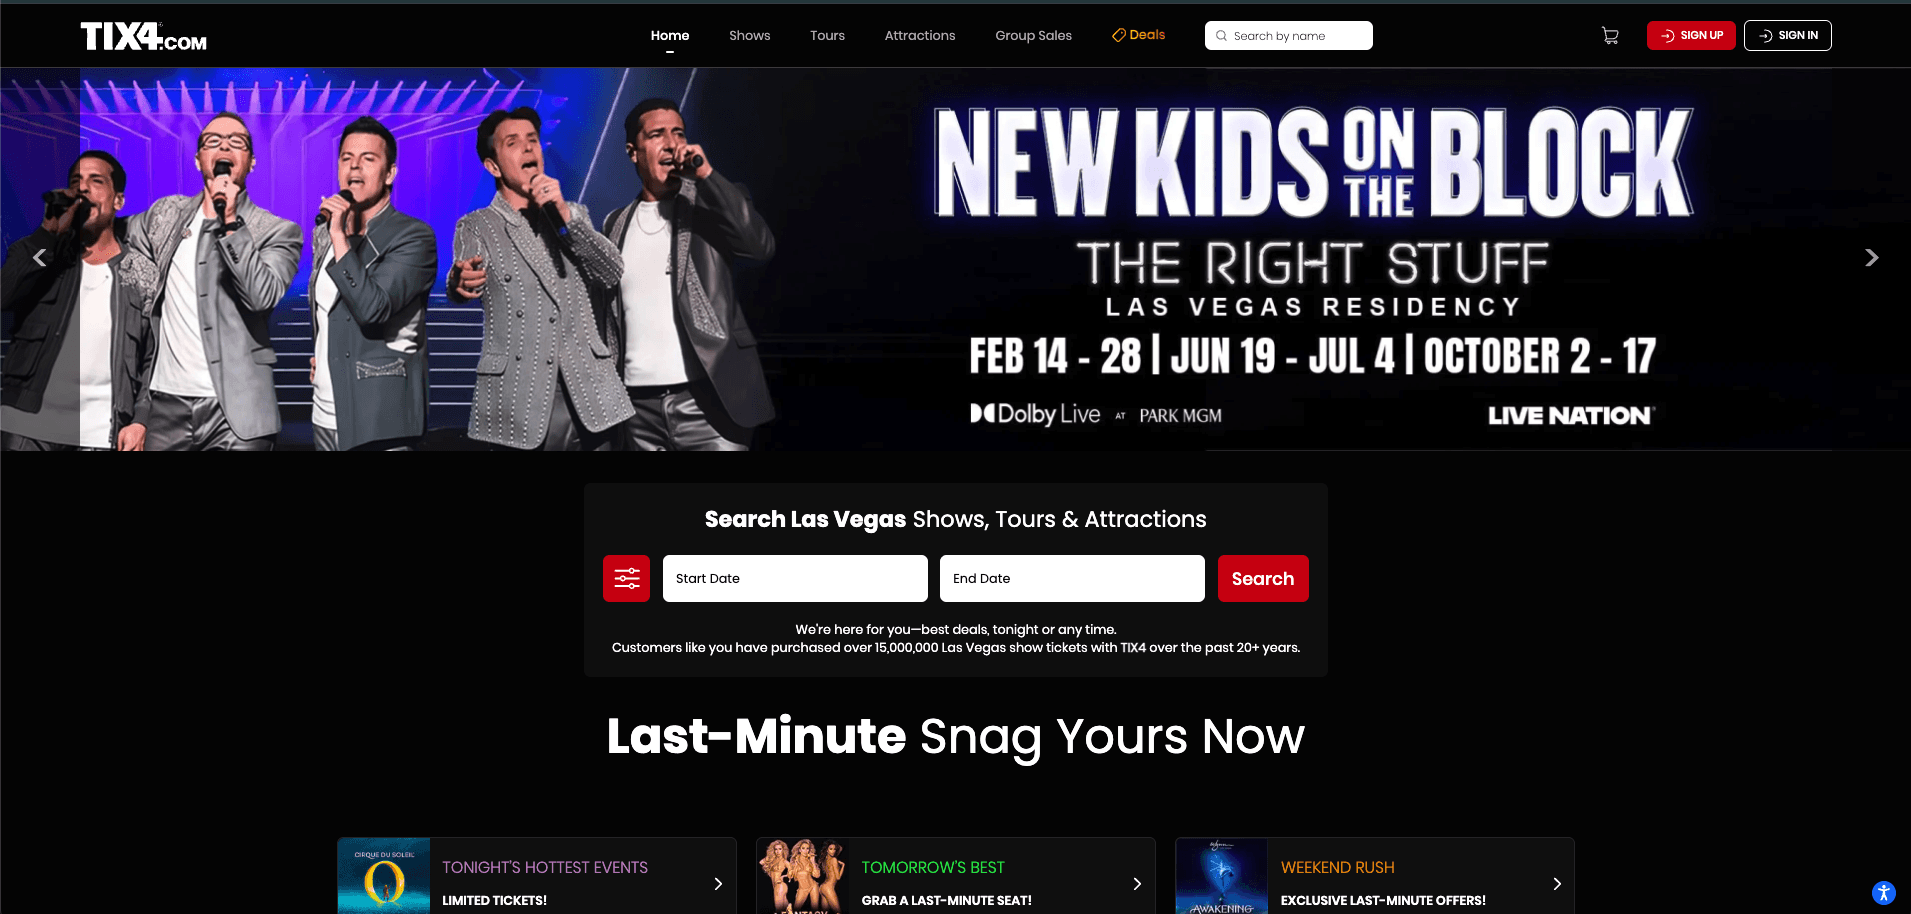This screenshot has height=914, width=1911.
Task: Click the red Sign Up button
Action: coord(1692,35)
